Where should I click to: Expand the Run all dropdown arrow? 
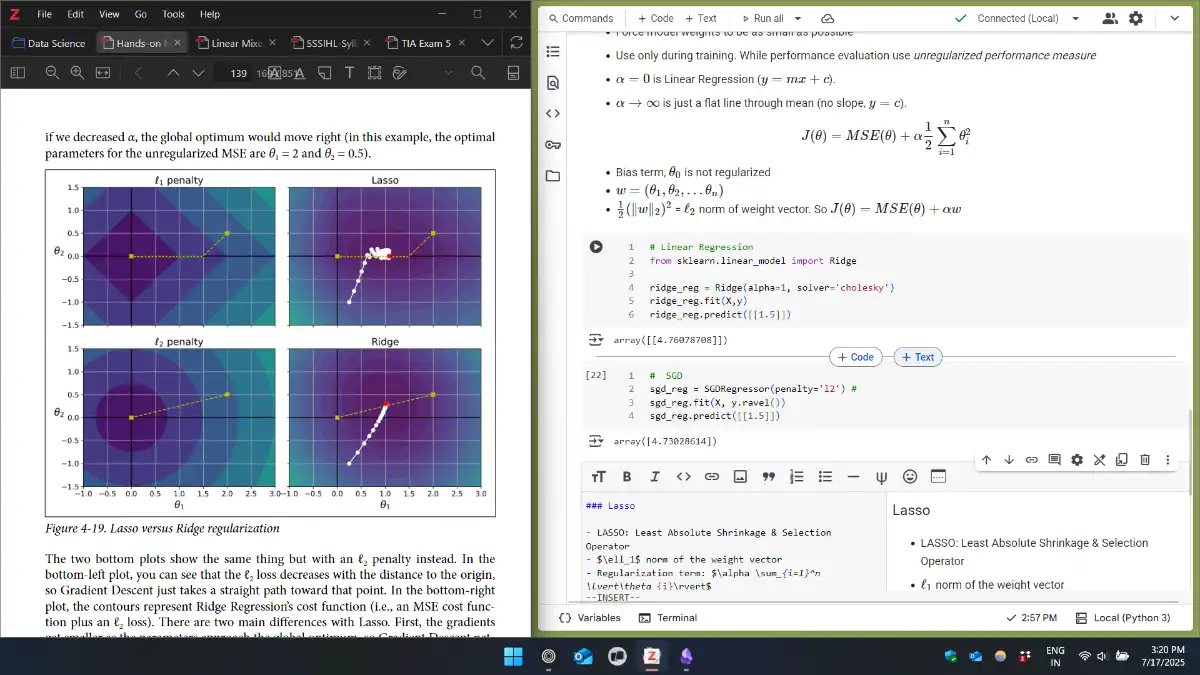[x=798, y=18]
